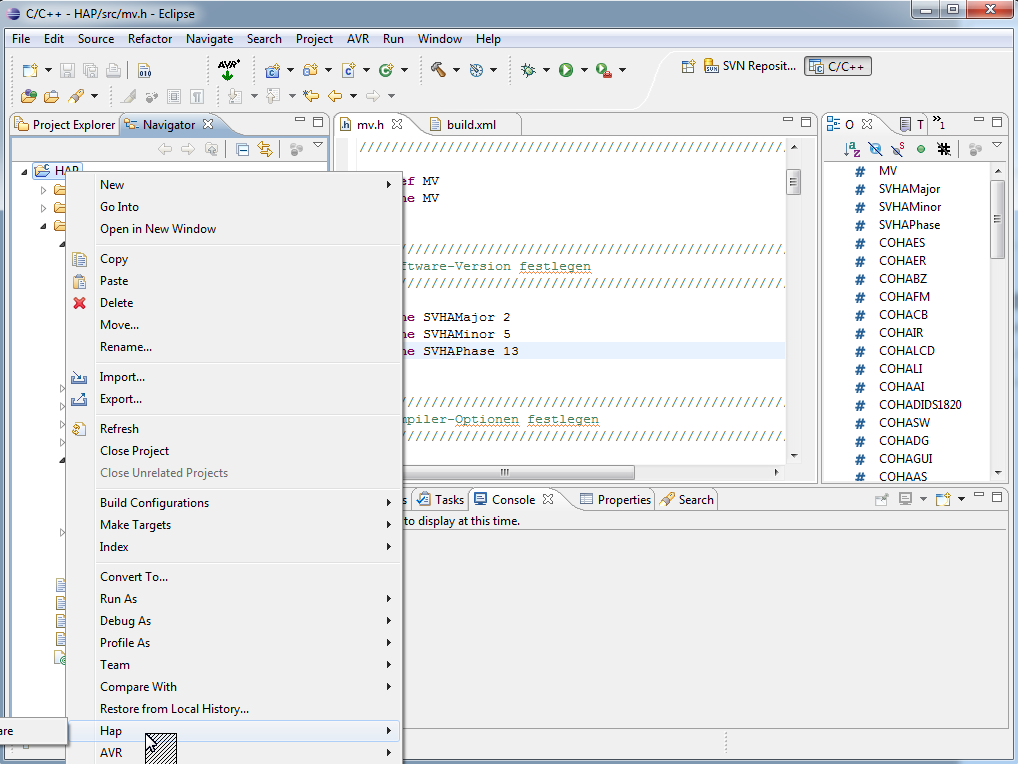Image resolution: width=1018 pixels, height=764 pixels.
Task: Click the Run external tools icon
Action: [x=604, y=70]
